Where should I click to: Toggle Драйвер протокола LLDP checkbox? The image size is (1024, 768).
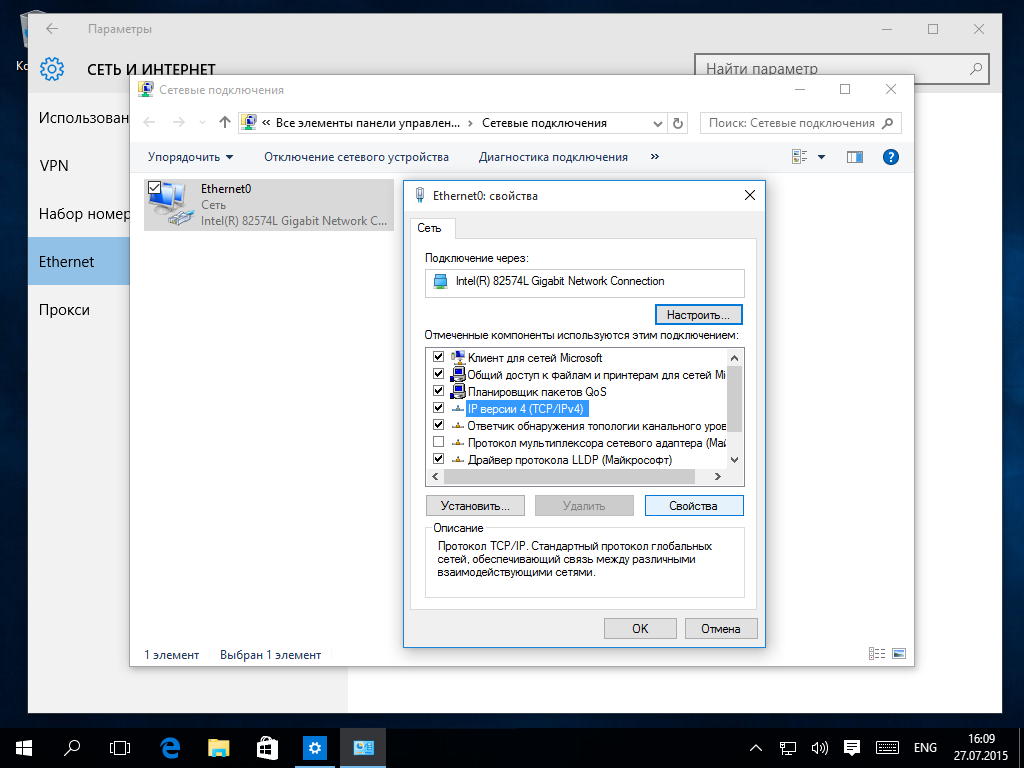pyautogui.click(x=438, y=459)
